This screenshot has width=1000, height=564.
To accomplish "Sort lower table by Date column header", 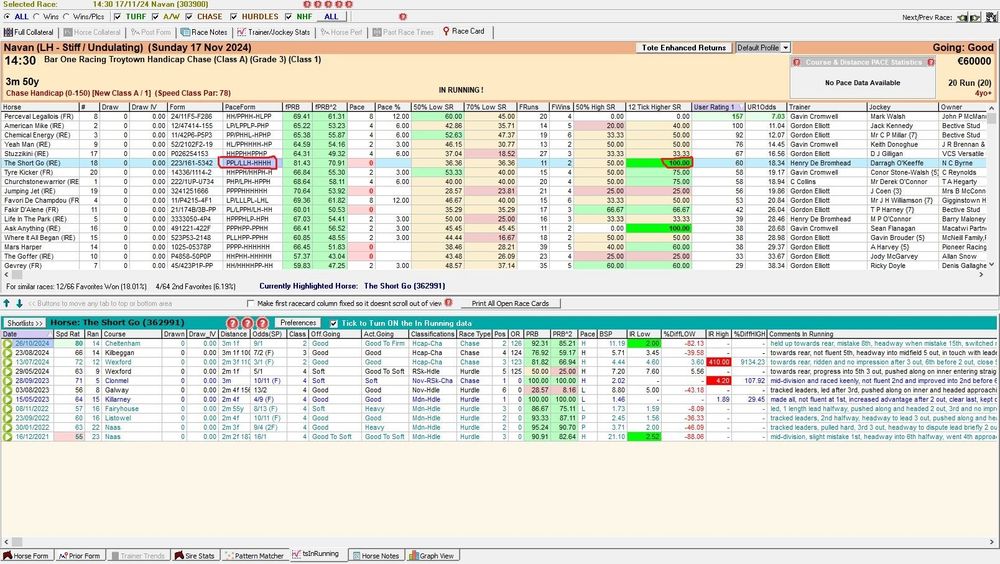I will tap(26, 334).
